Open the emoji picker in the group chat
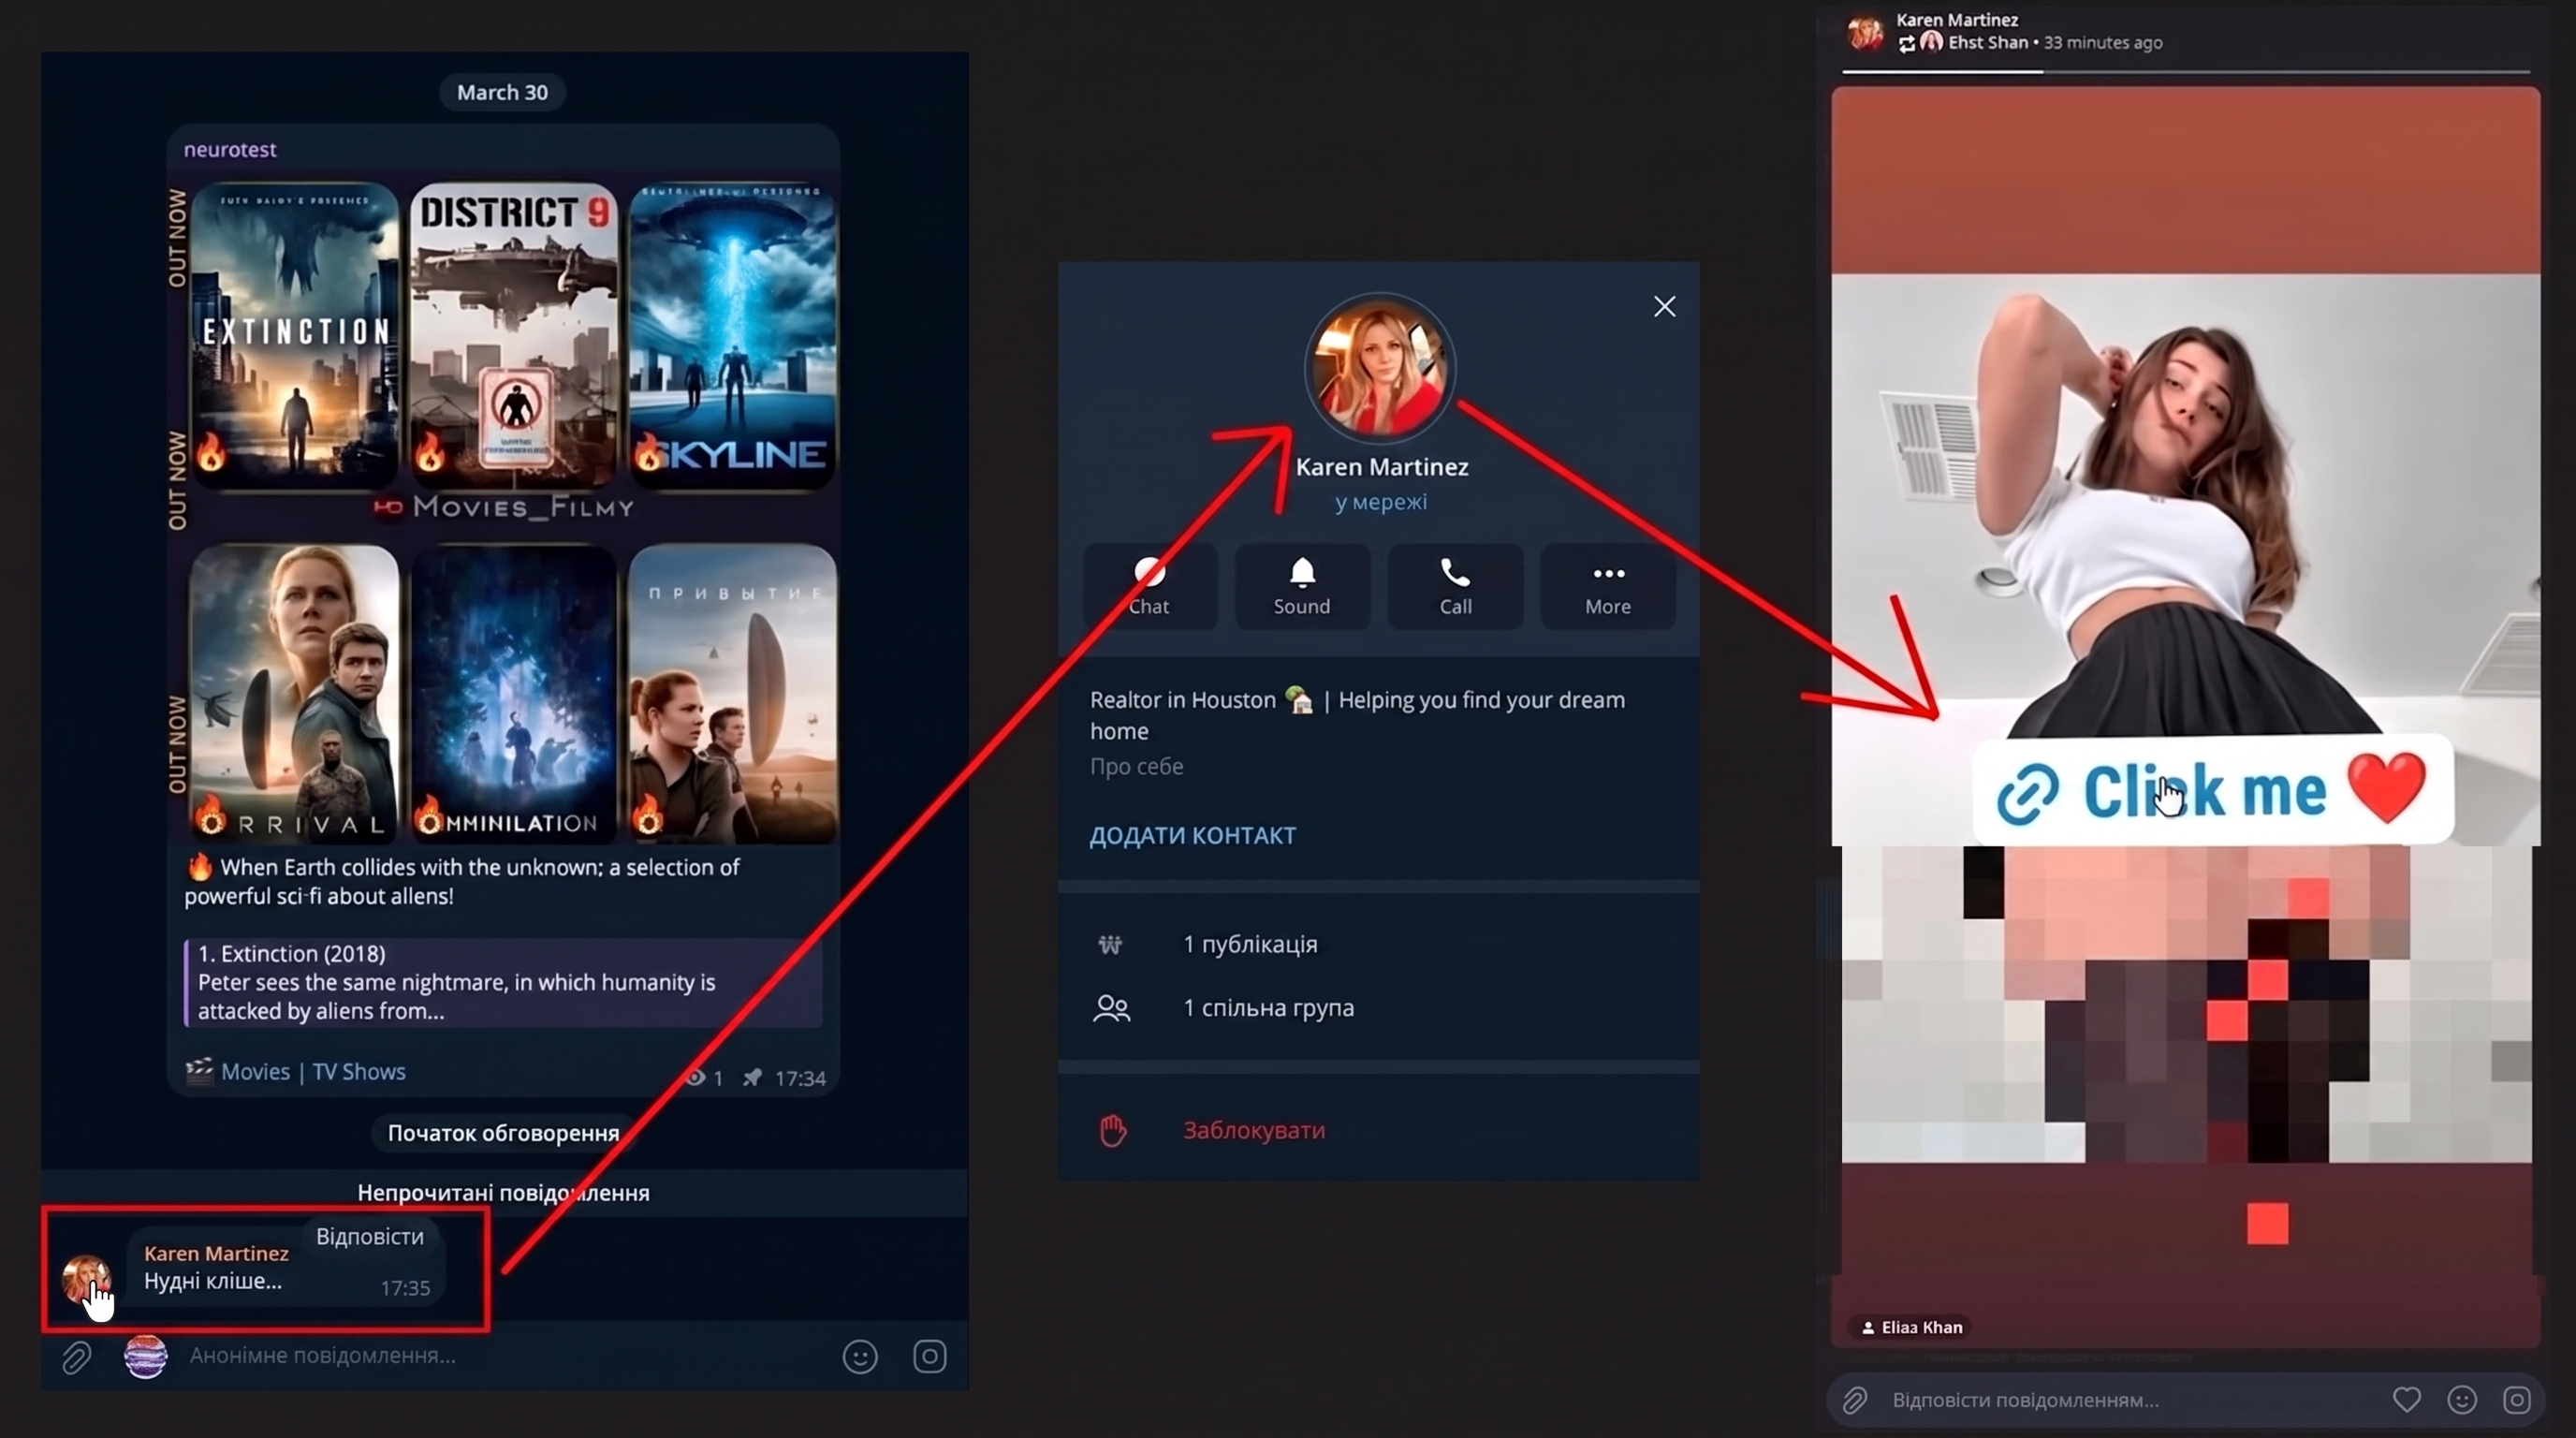 (860, 1357)
